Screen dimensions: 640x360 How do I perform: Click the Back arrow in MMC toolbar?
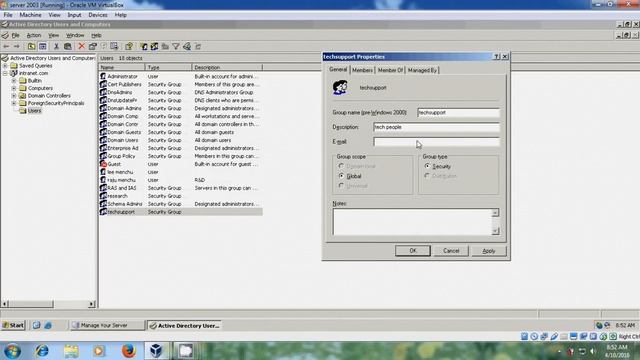(x=6, y=47)
